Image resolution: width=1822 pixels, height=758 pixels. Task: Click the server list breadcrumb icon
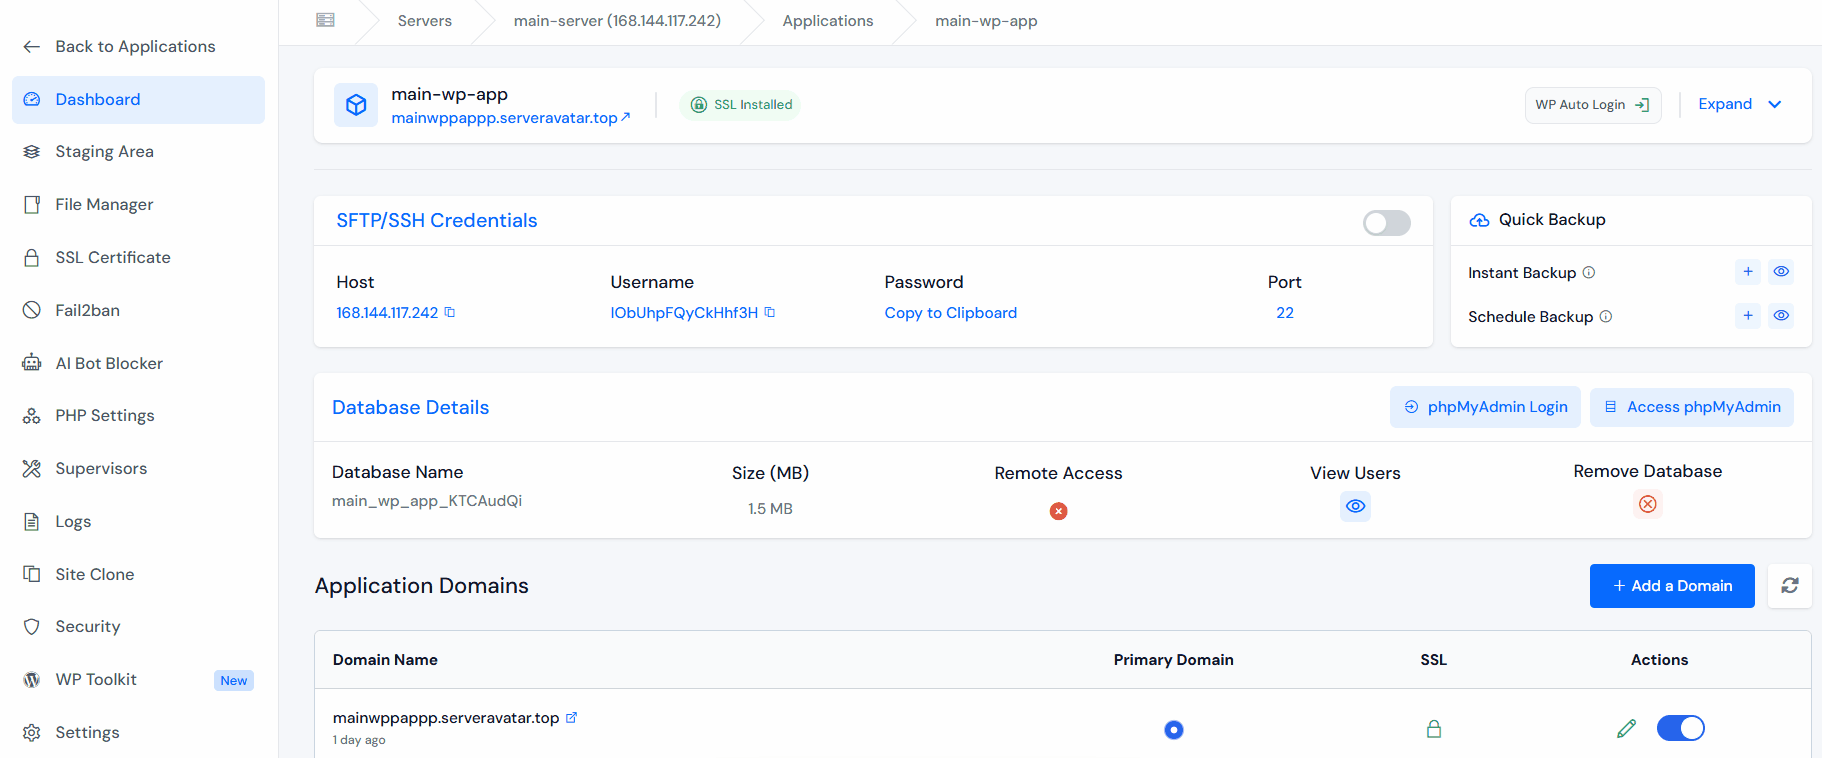[325, 21]
